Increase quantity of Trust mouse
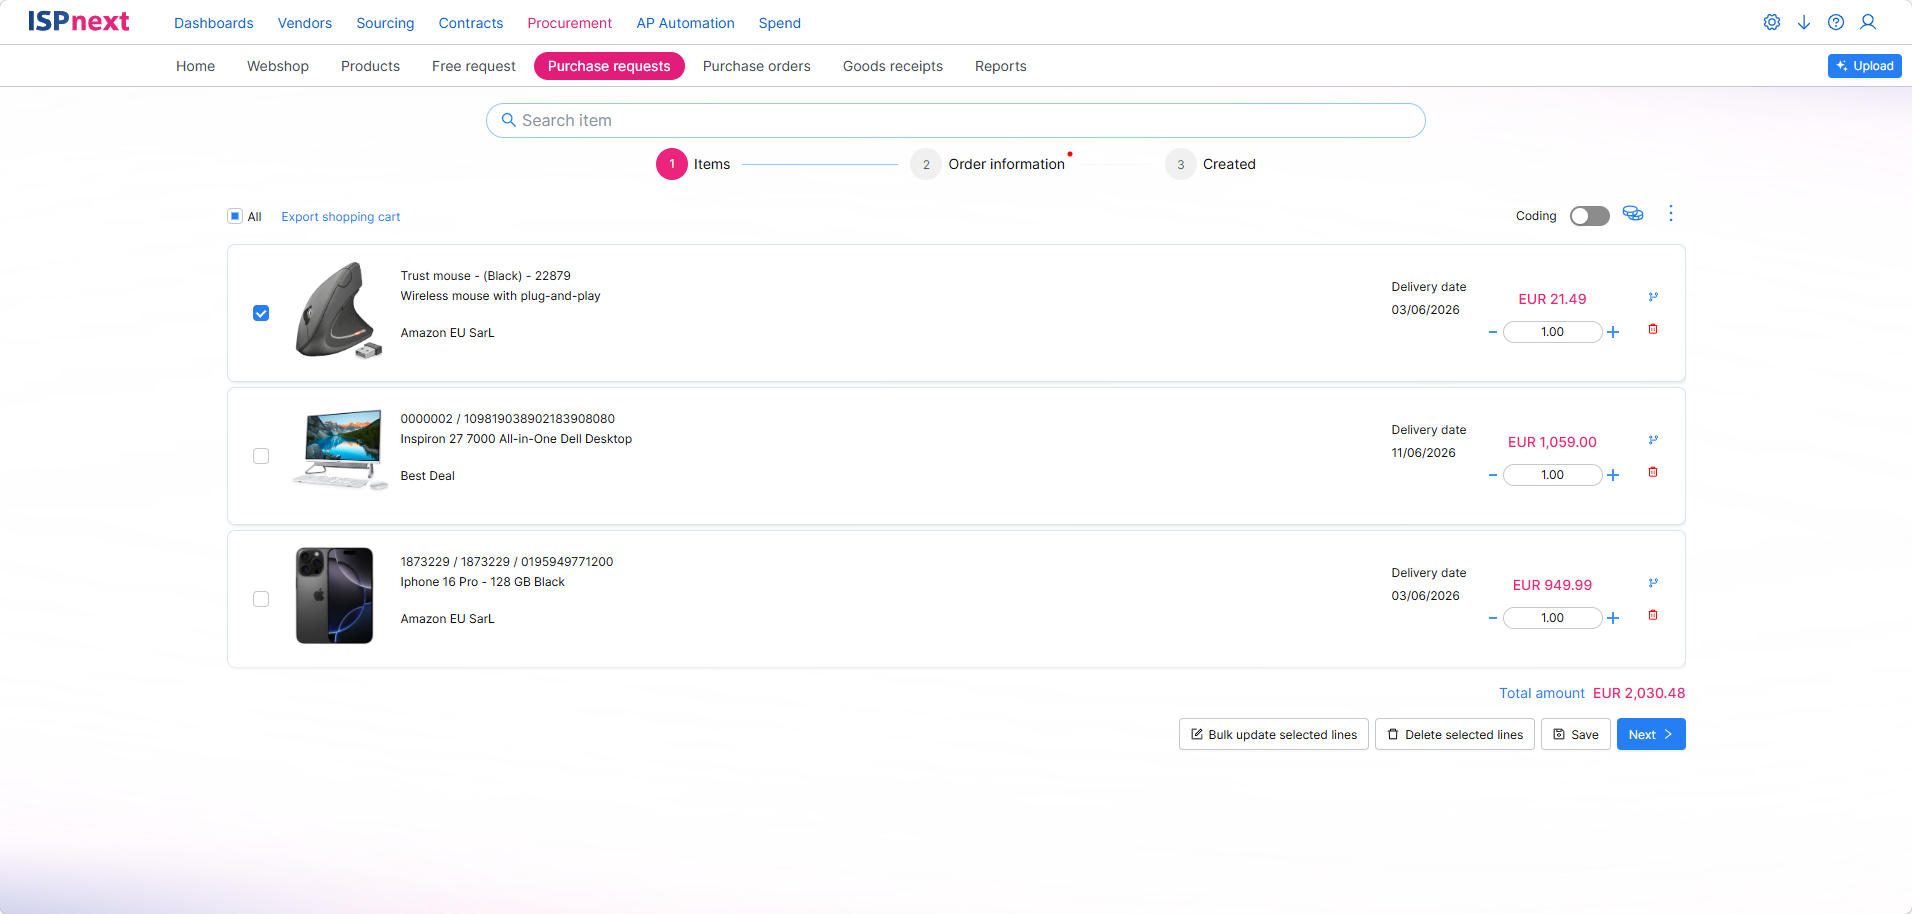Viewport: 1912px width, 914px height. pyautogui.click(x=1613, y=332)
